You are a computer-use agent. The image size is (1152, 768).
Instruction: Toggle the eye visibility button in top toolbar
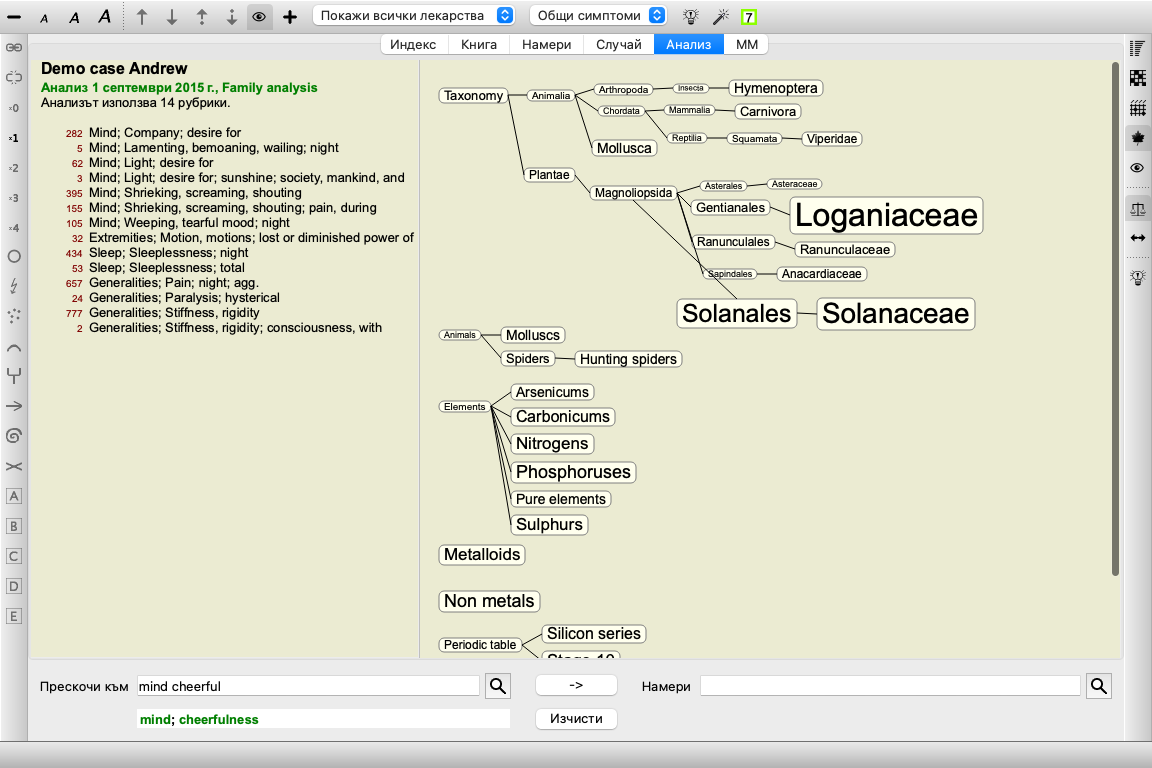click(259, 17)
